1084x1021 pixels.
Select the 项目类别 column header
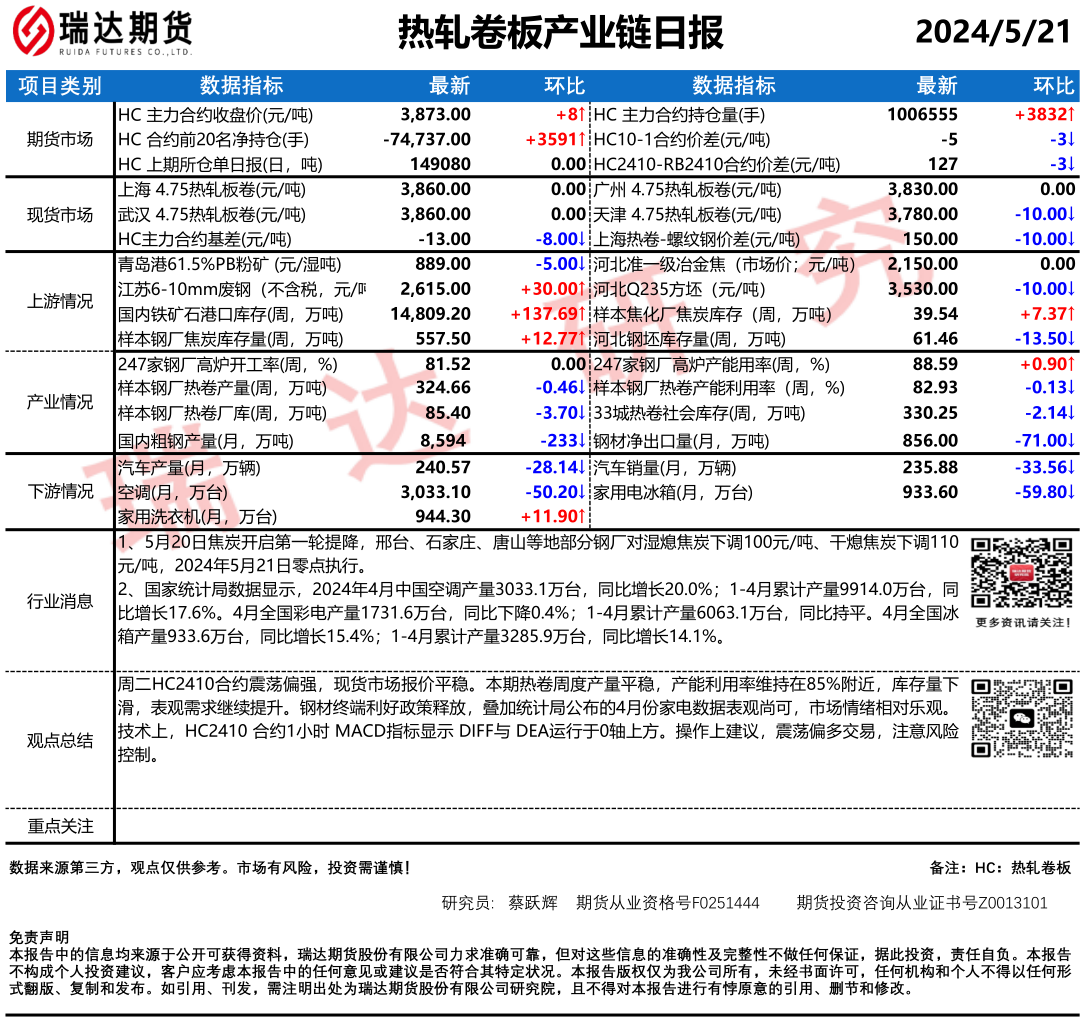[60, 86]
